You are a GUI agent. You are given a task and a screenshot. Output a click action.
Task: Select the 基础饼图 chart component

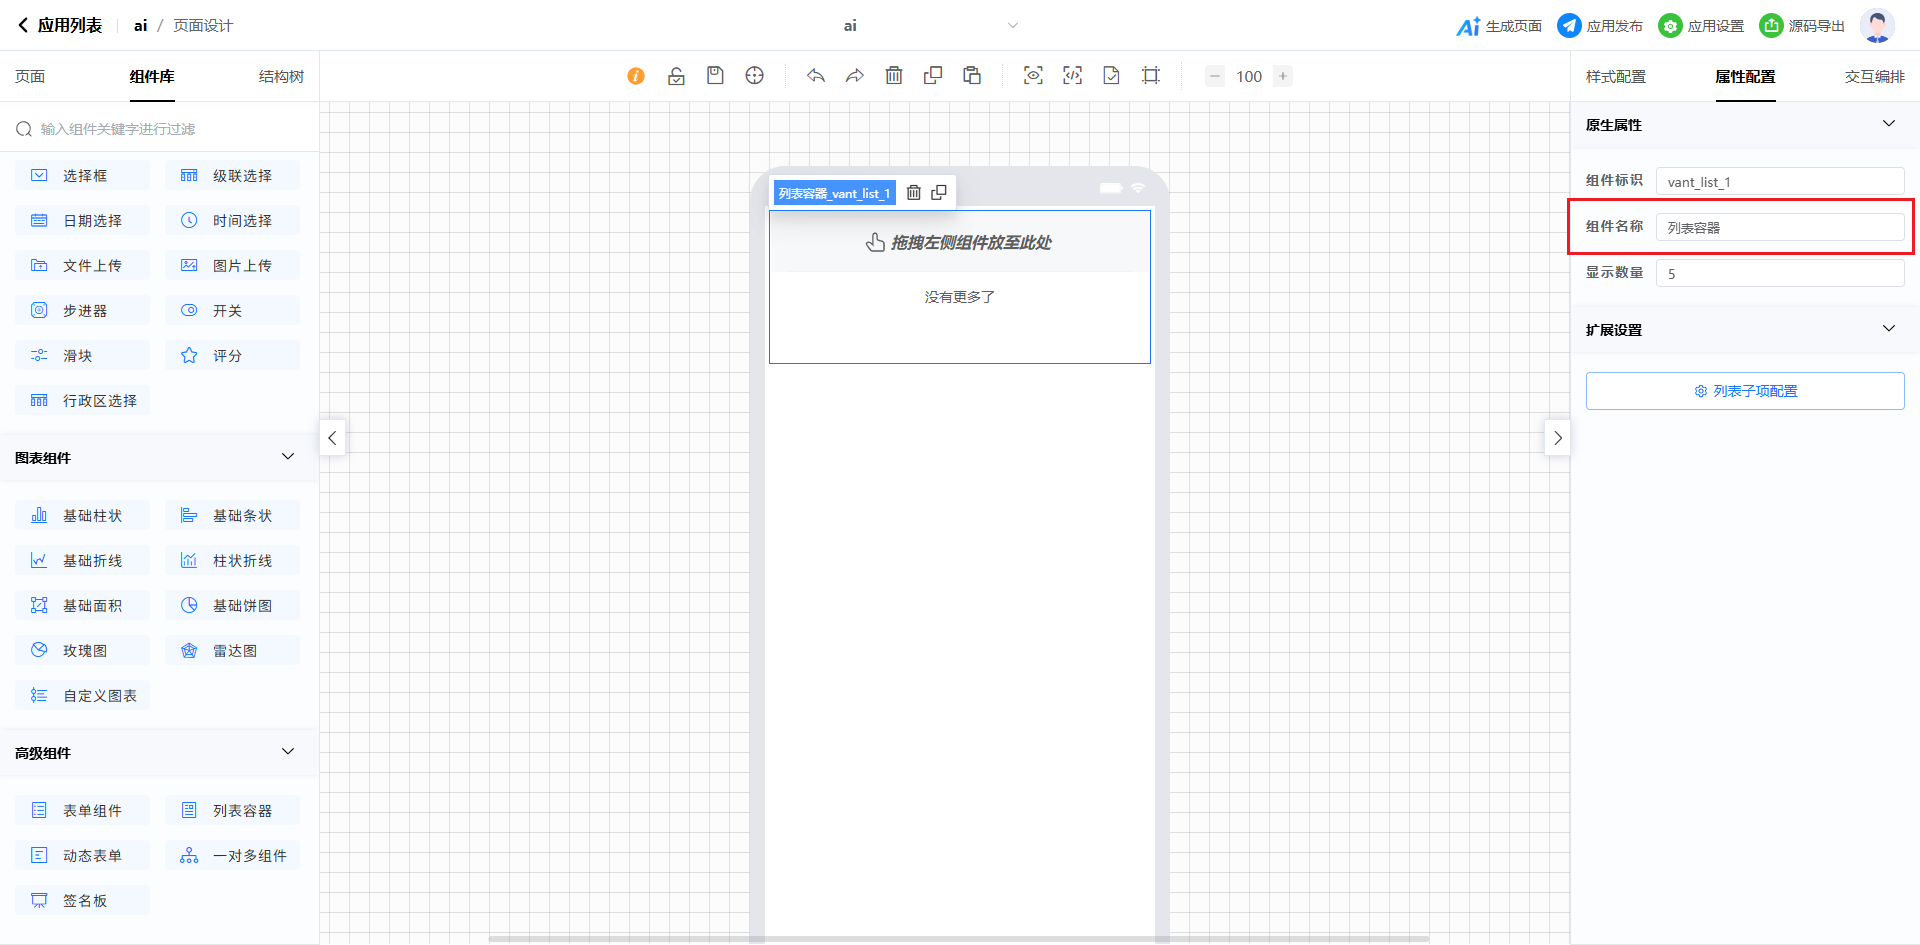tap(232, 606)
